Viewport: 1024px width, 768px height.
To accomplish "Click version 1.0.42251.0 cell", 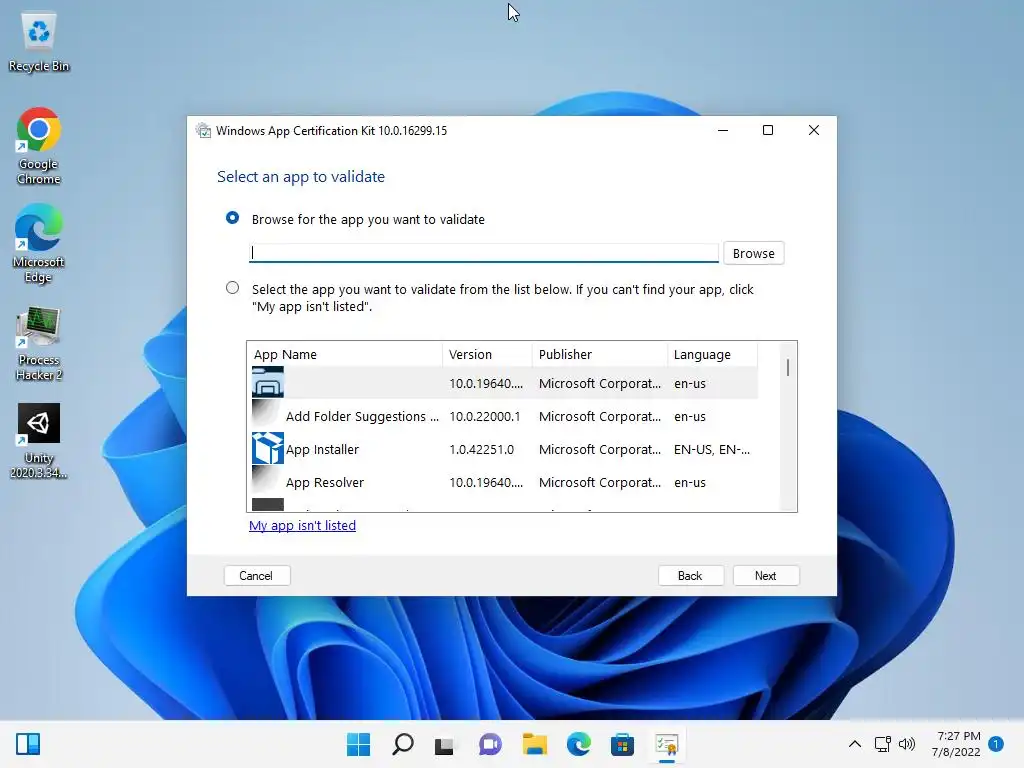I will tap(481, 449).
